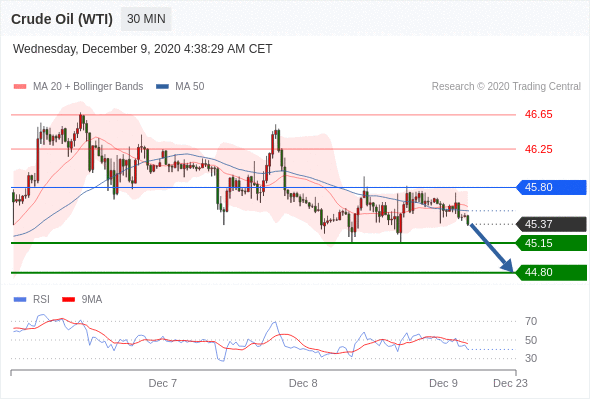590x400 pixels.
Task: Click the 30 MIN timeframe badge
Action: [x=146, y=19]
